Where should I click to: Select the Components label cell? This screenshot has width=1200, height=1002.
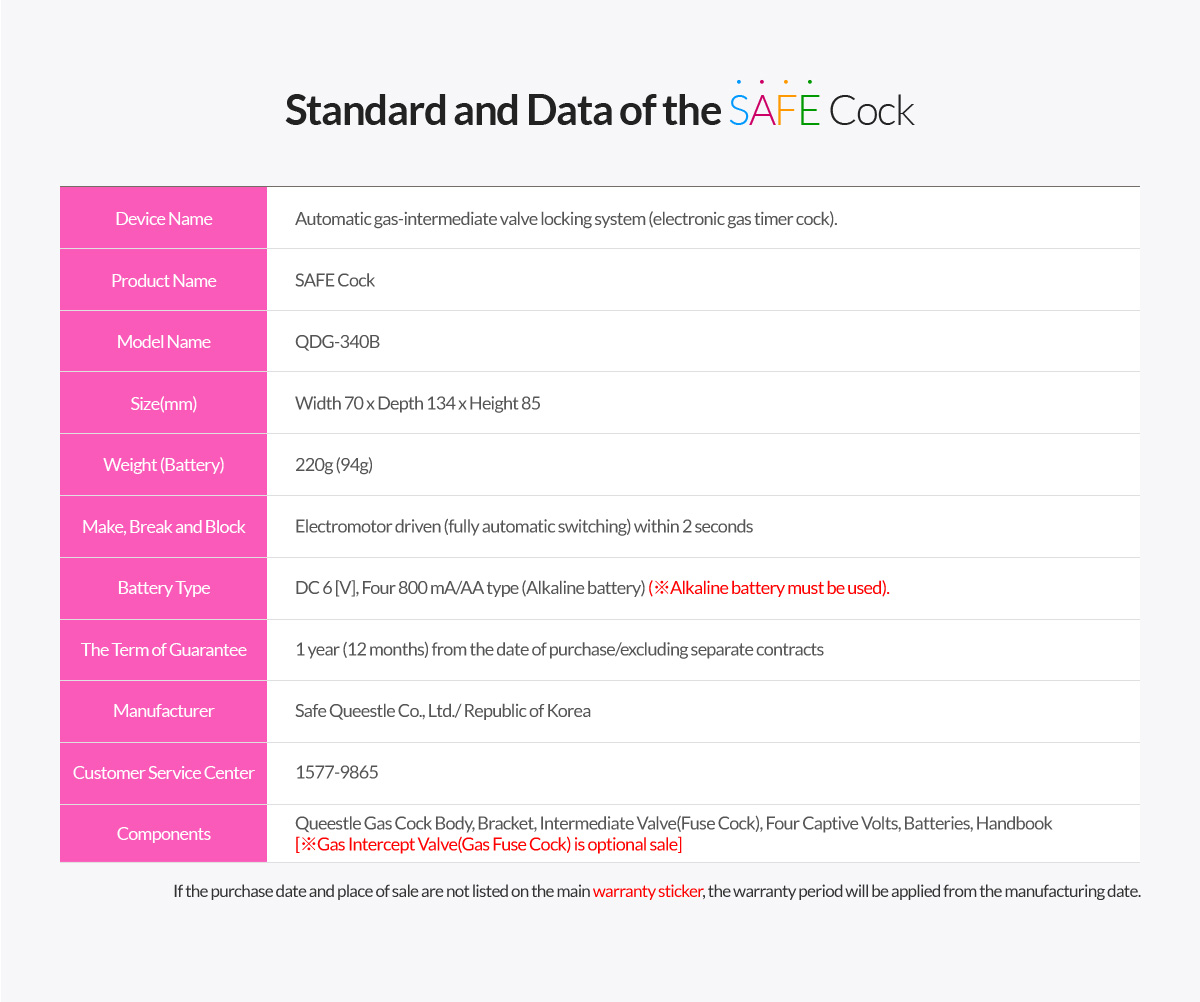[x=164, y=834]
